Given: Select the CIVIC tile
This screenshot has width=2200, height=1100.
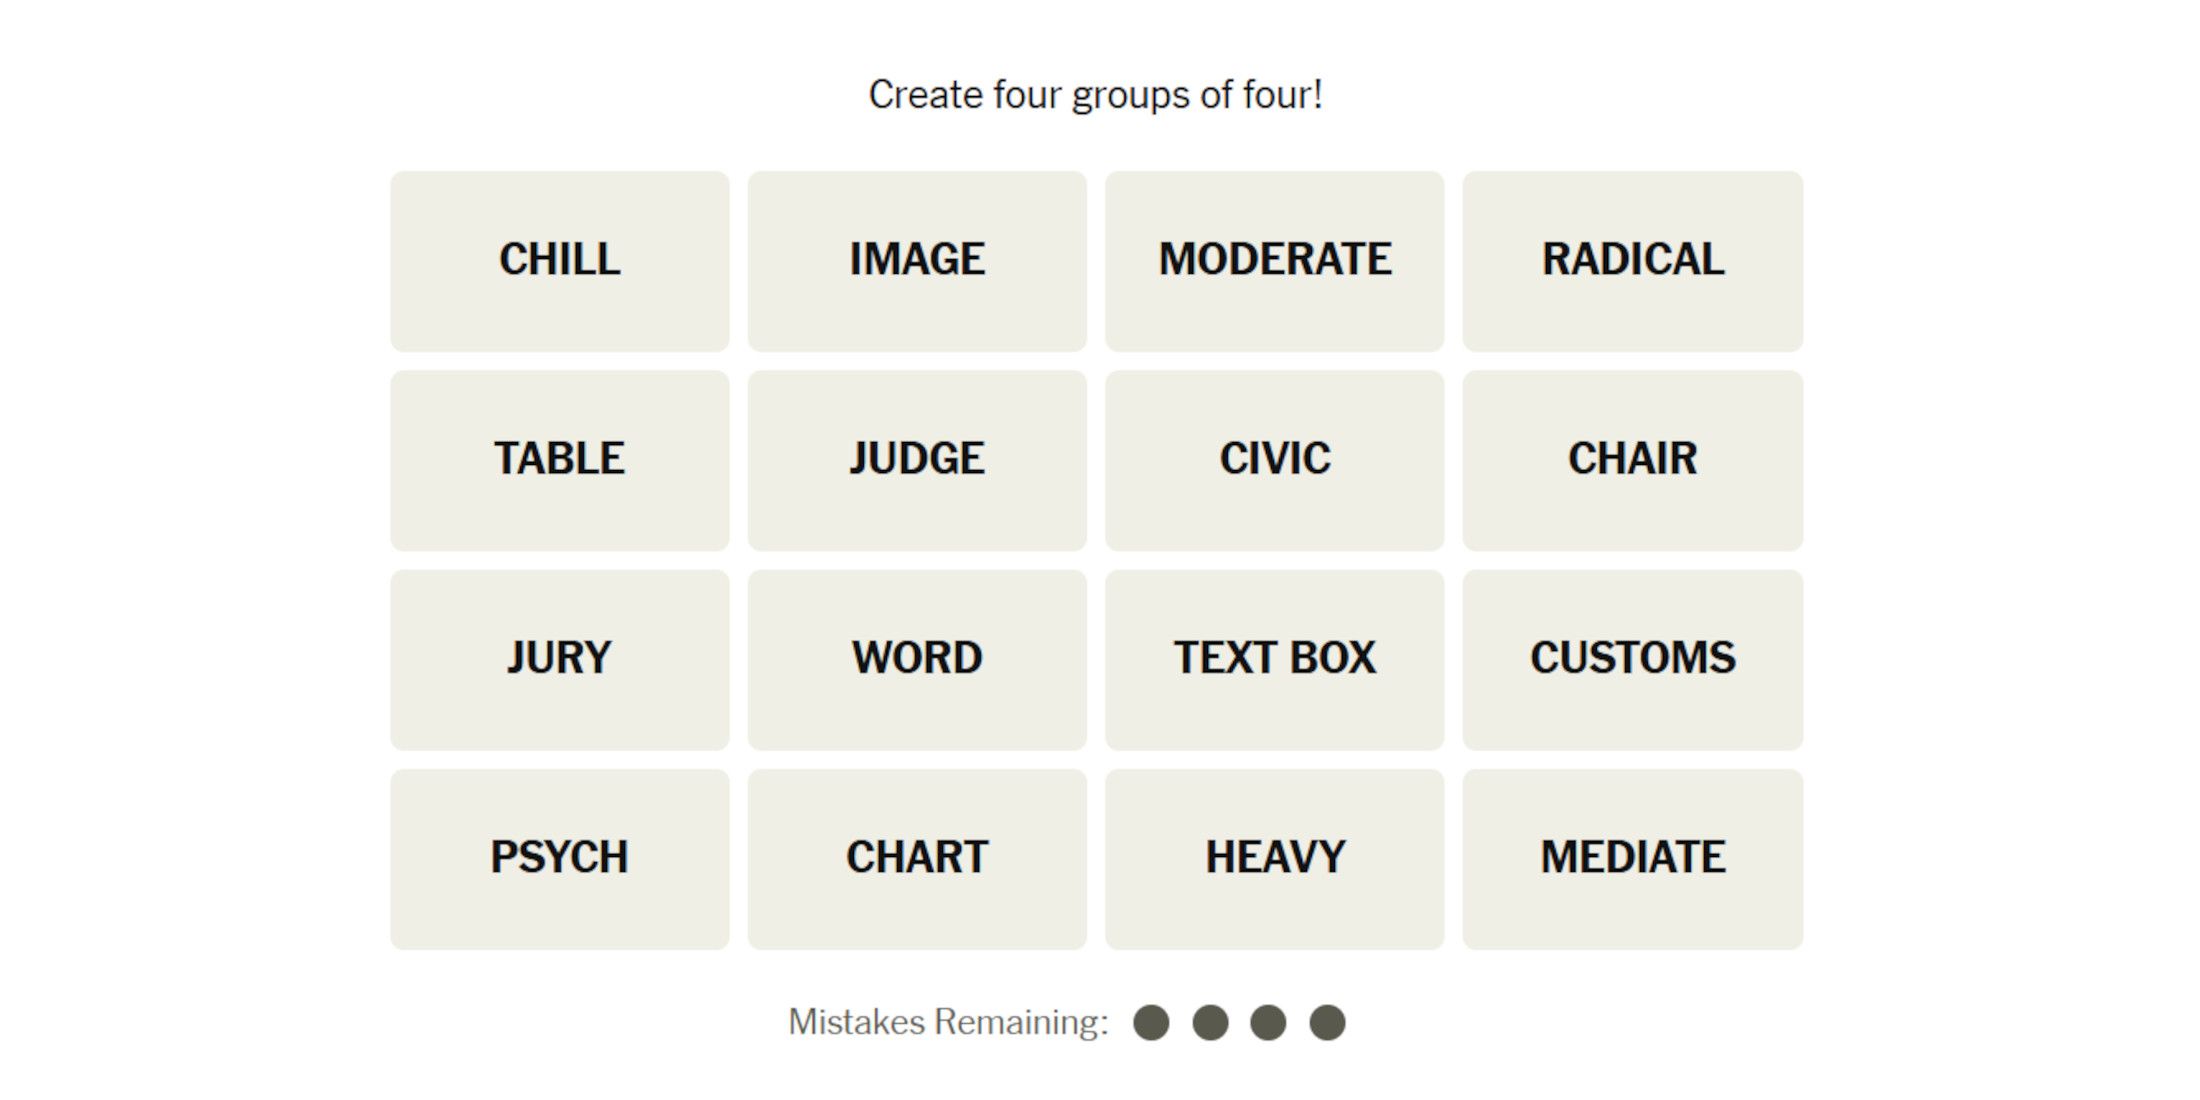Looking at the screenshot, I should tap(1274, 460).
